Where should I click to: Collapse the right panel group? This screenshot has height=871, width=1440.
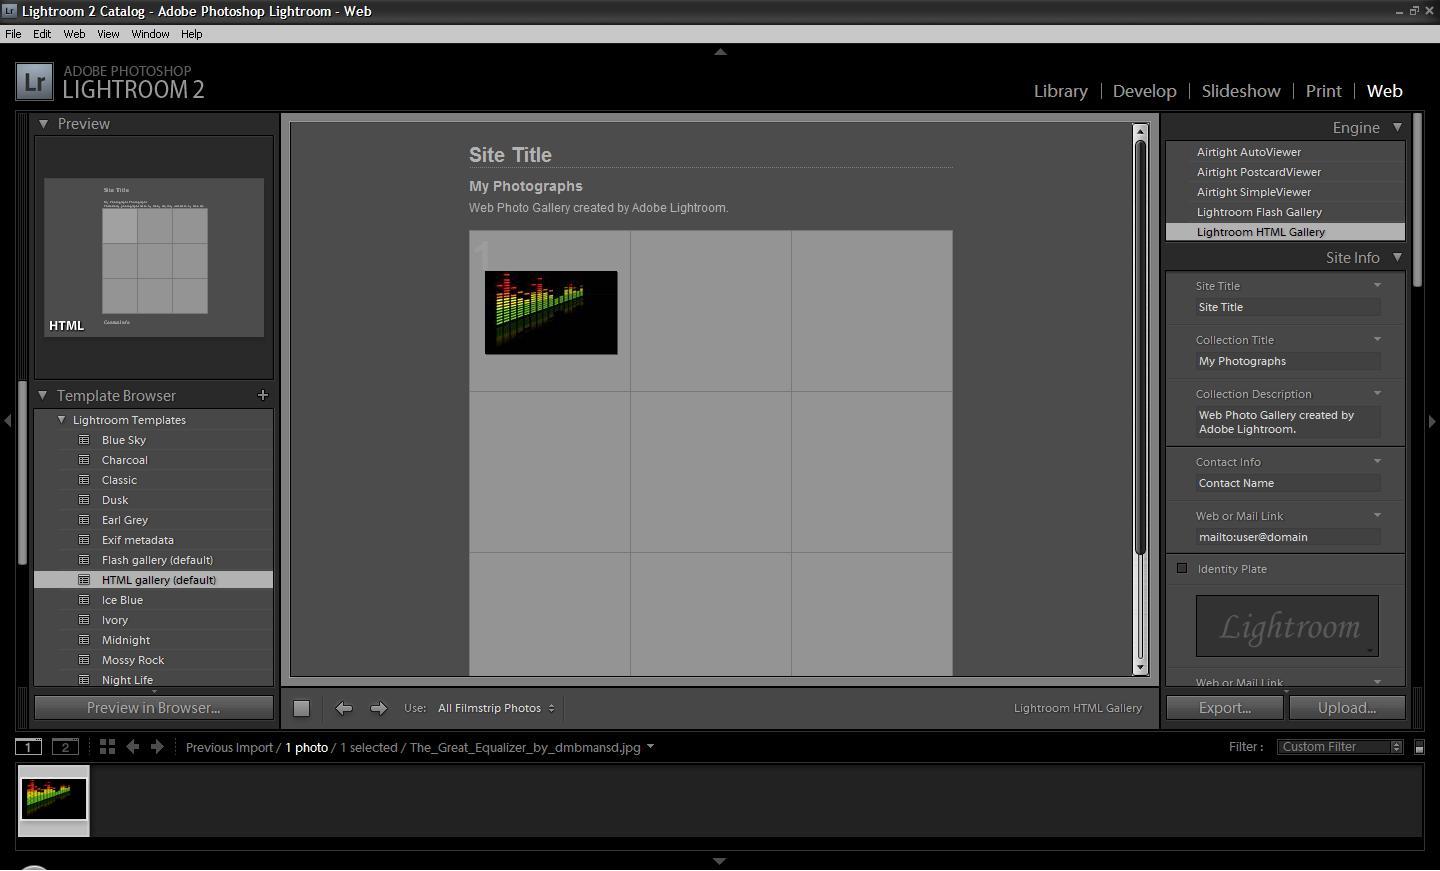click(1432, 421)
